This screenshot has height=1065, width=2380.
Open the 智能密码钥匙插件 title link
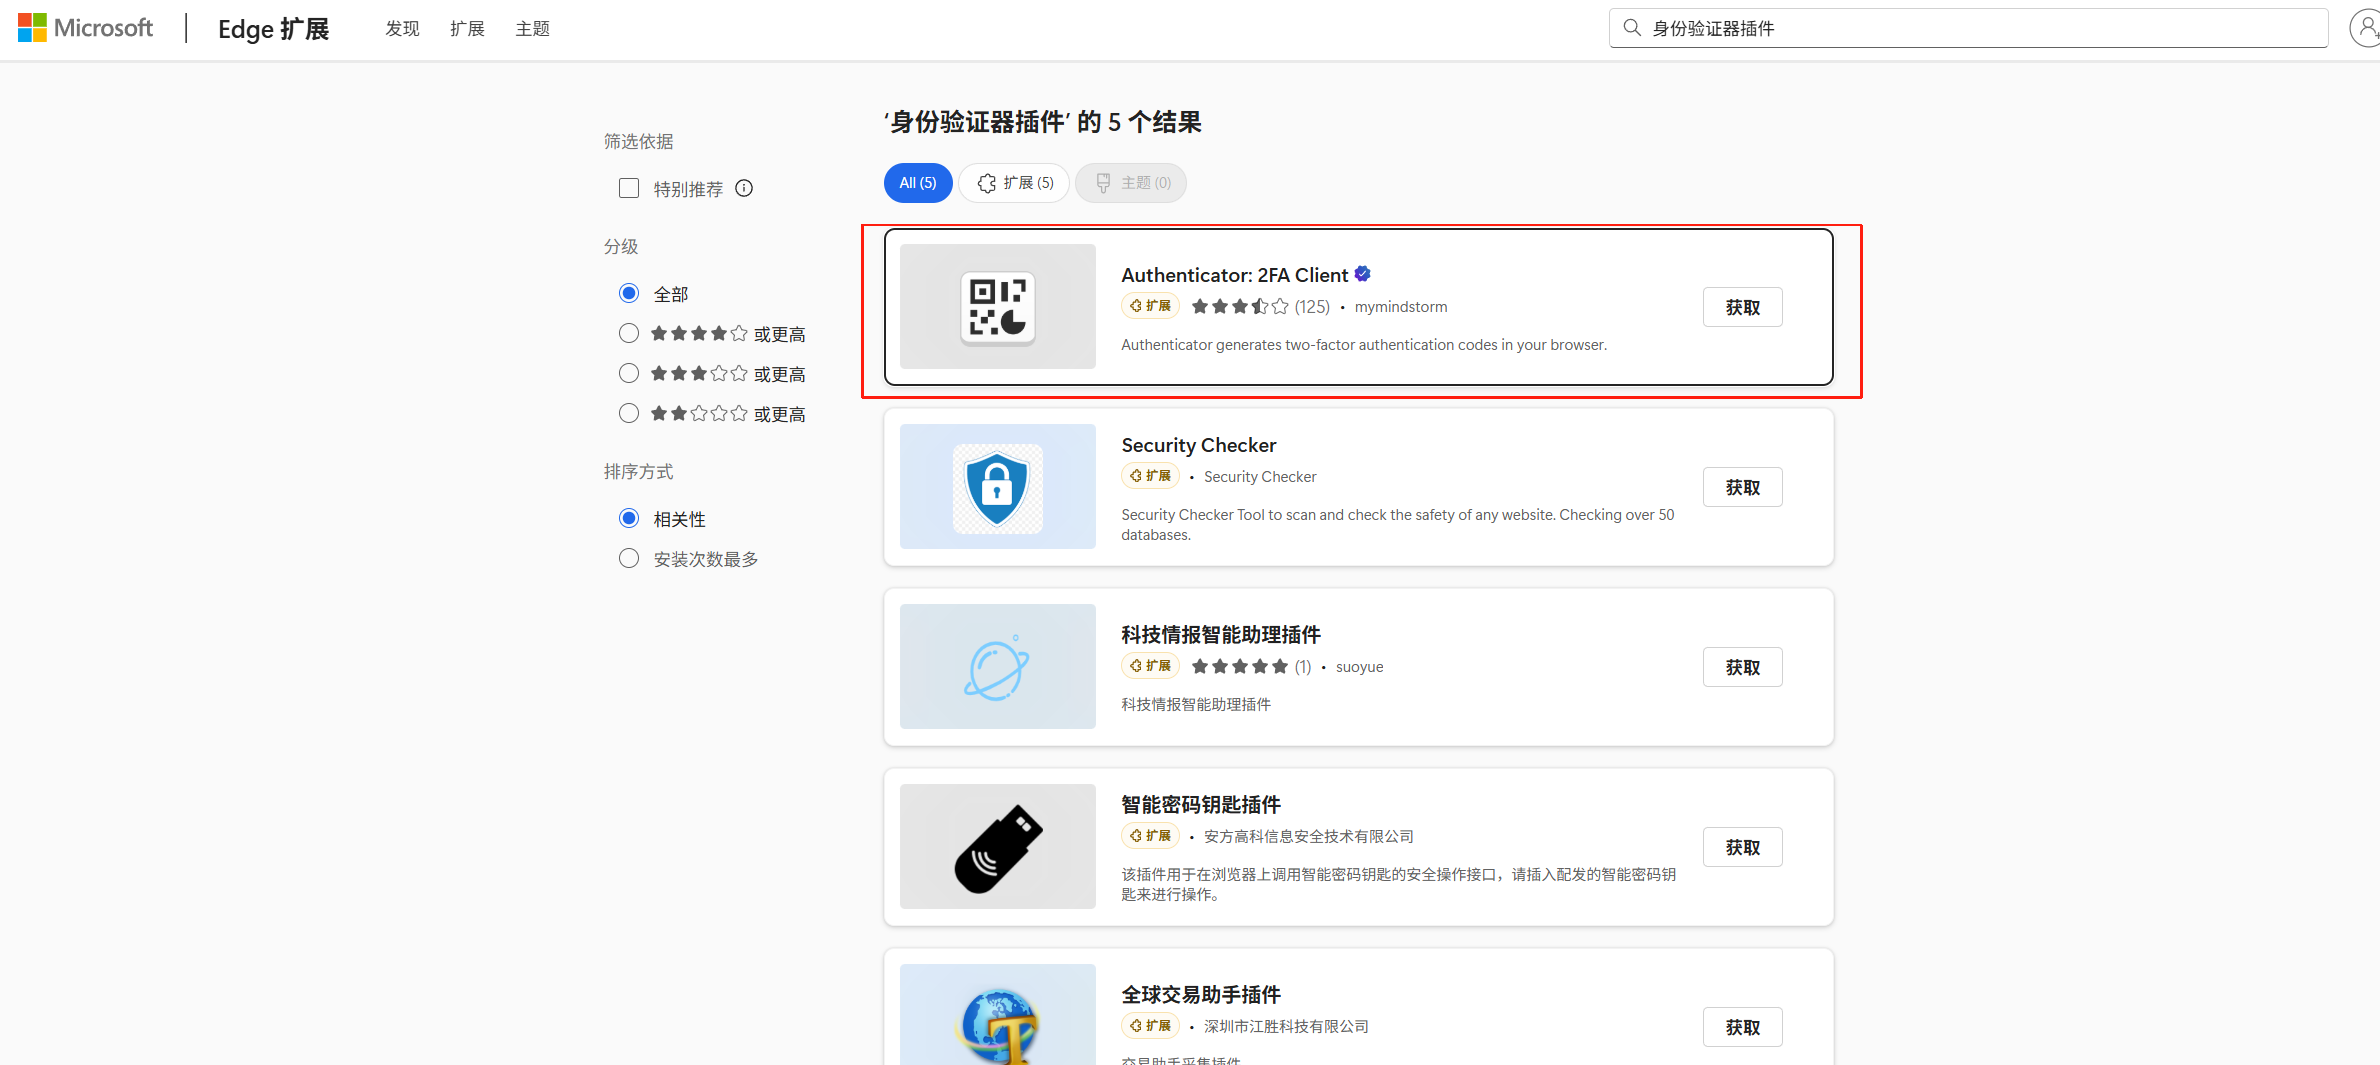(x=1201, y=805)
